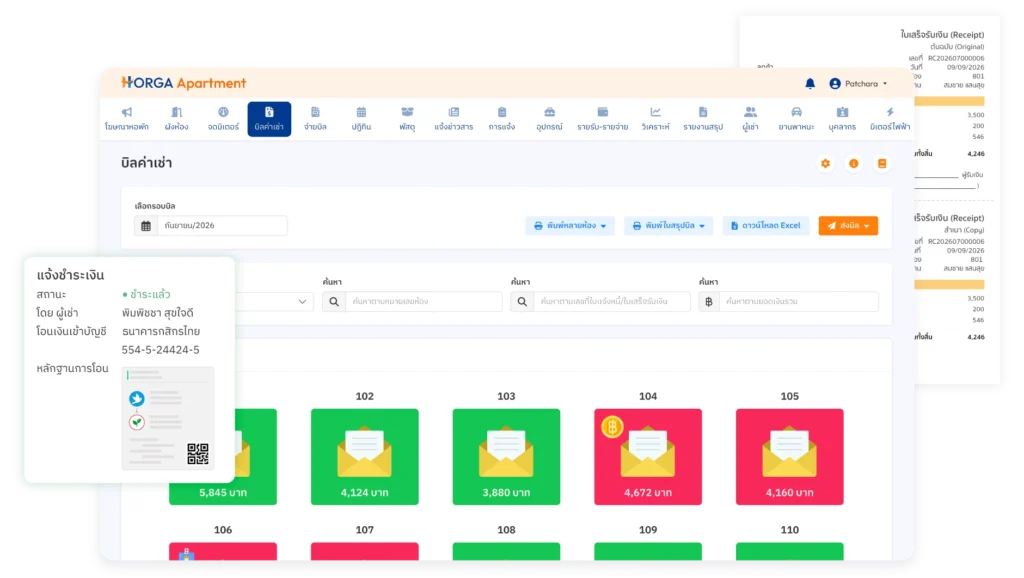
Task: Click the orange info circle icon
Action: (x=854, y=163)
